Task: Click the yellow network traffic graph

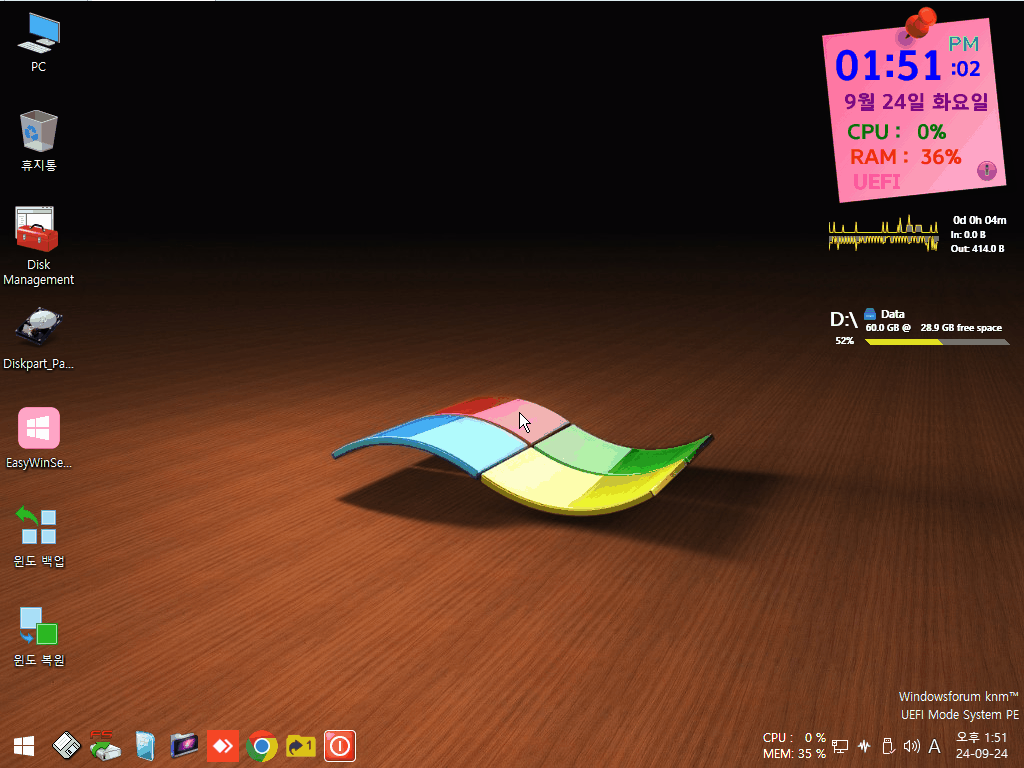Action: pyautogui.click(x=884, y=234)
